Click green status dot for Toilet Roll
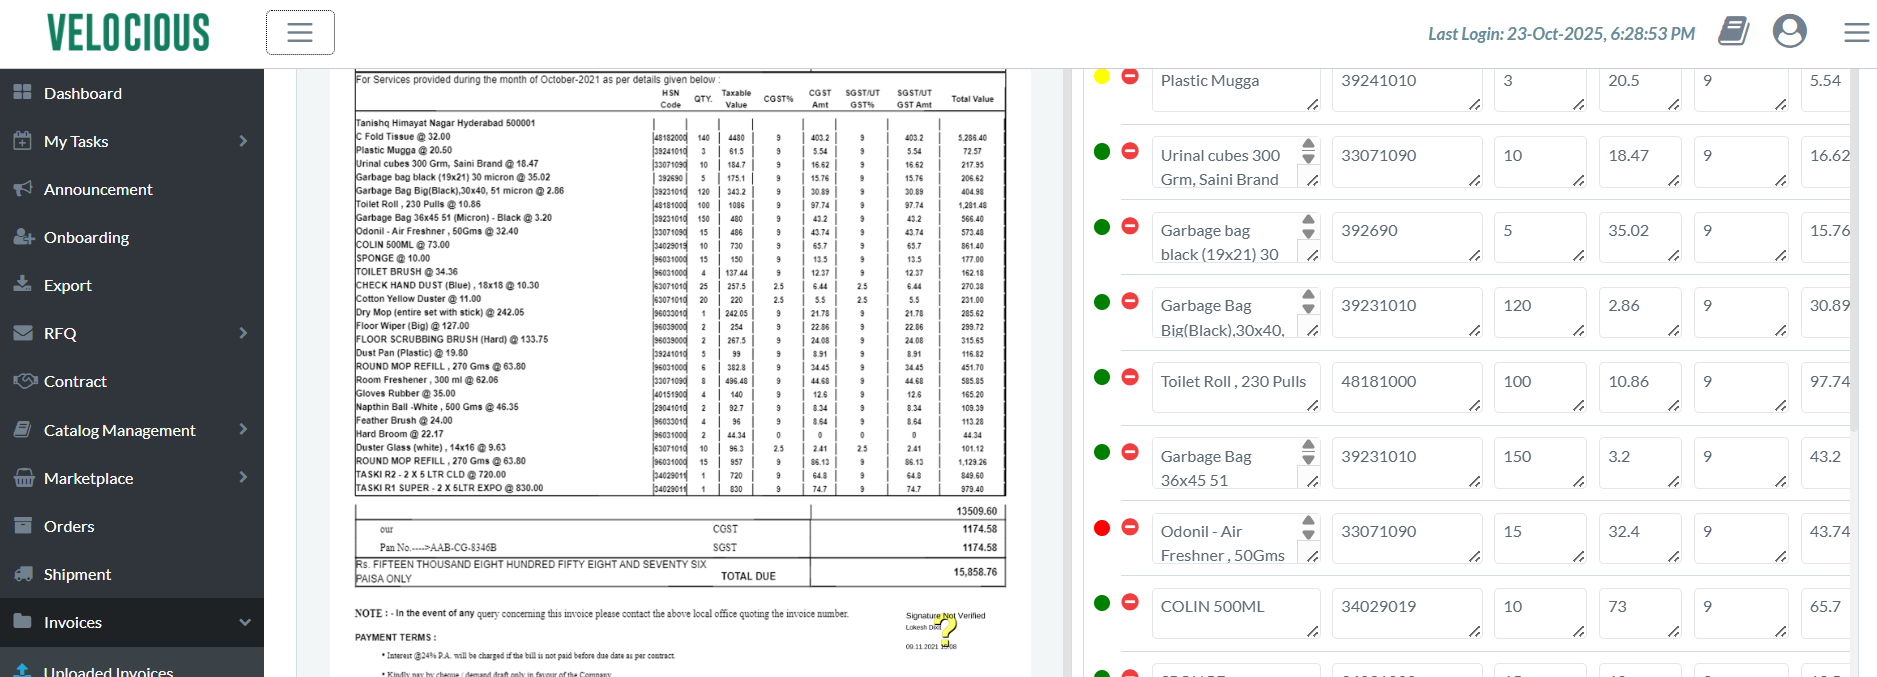 coord(1102,377)
